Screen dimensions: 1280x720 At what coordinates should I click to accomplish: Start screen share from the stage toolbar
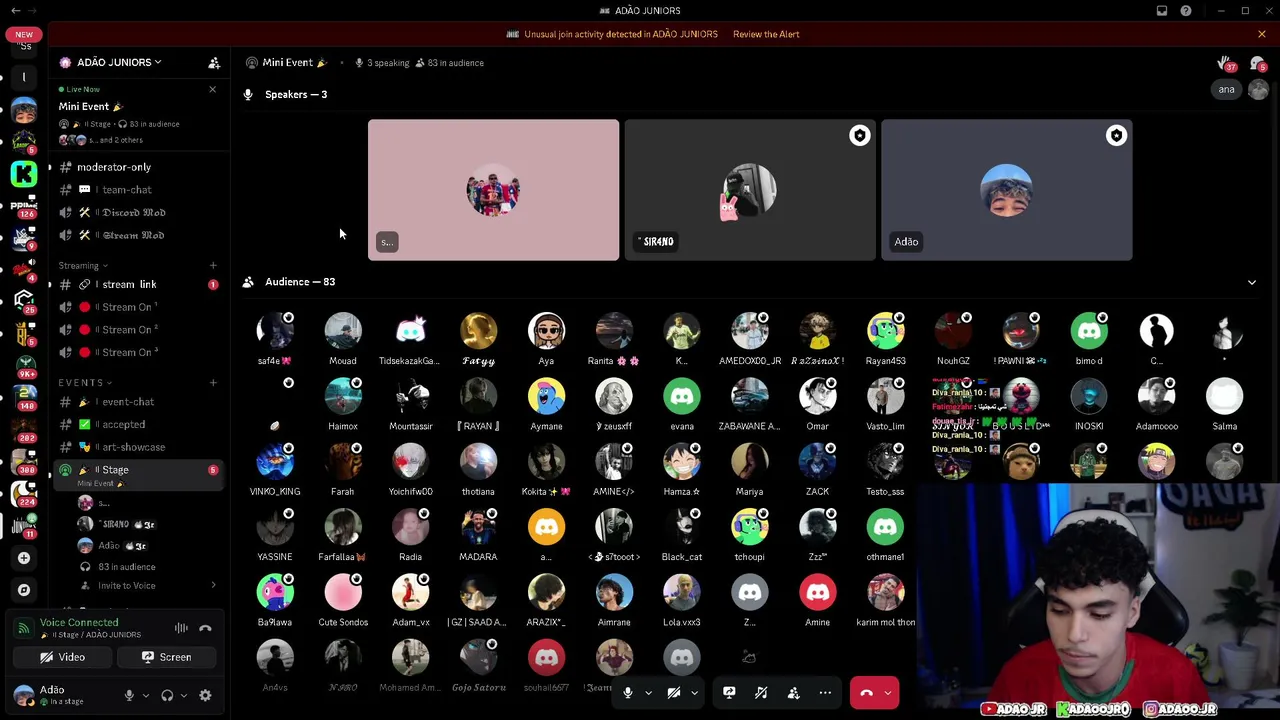(x=729, y=693)
